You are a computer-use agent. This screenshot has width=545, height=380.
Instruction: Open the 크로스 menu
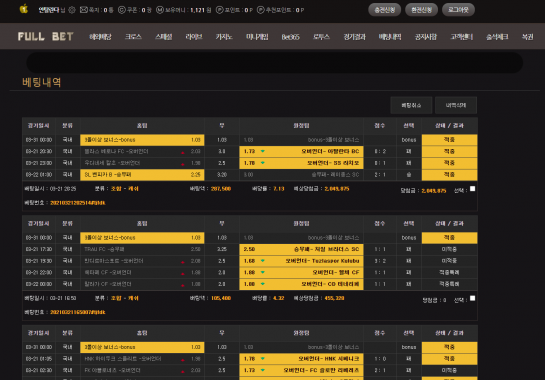[133, 37]
